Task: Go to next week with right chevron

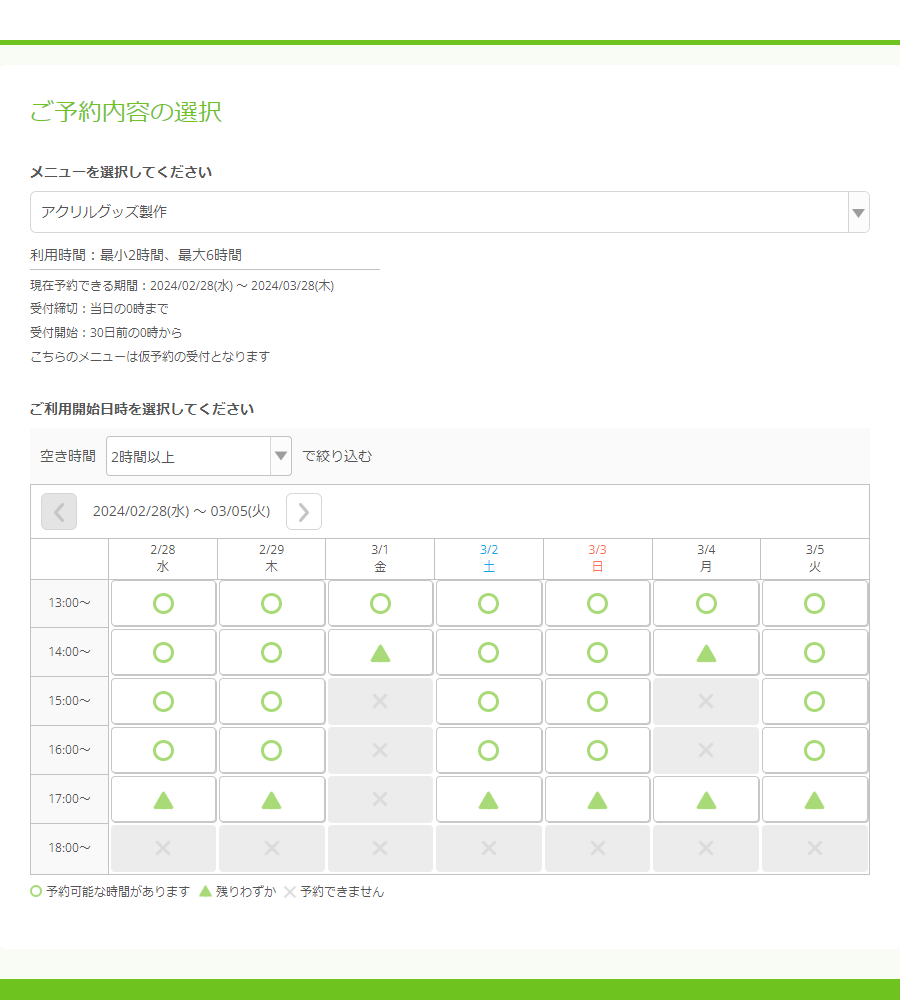Action: 304,512
